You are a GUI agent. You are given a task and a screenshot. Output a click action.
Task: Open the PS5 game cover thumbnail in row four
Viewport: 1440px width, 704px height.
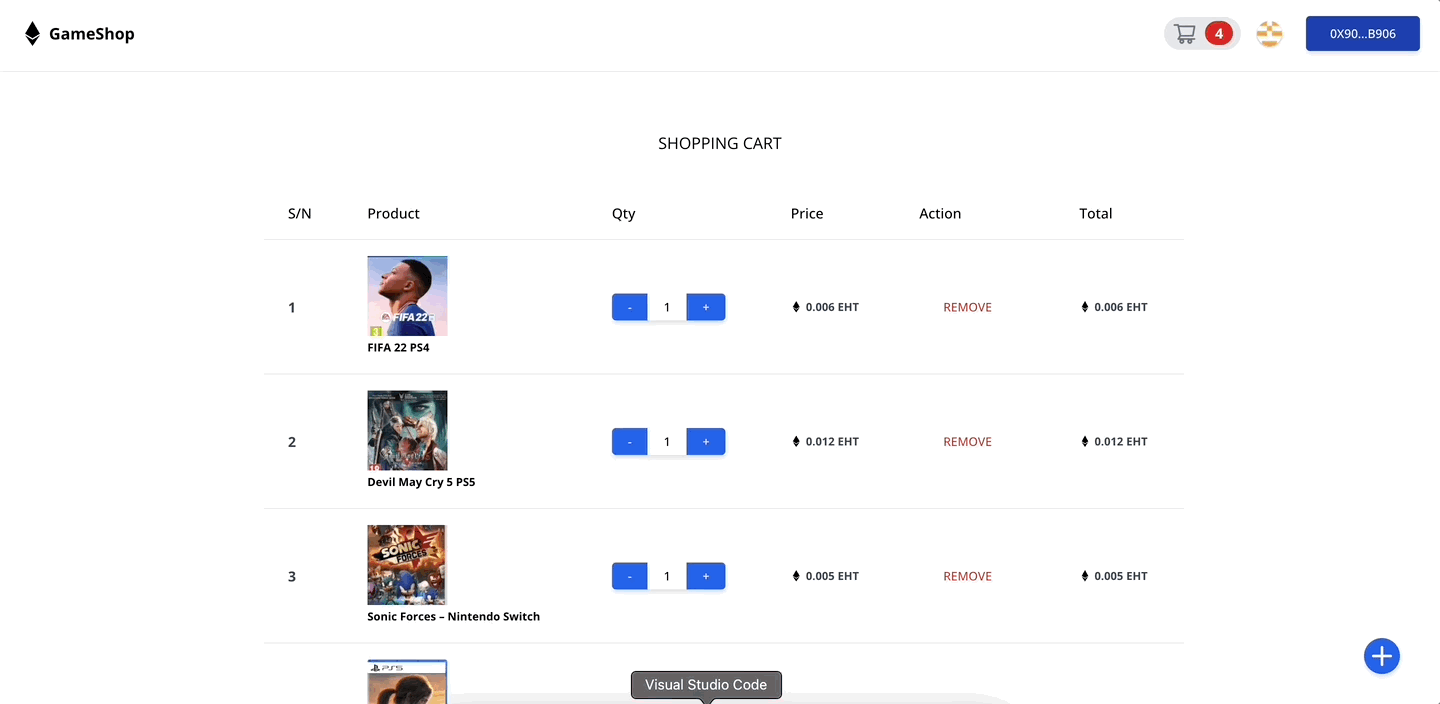pos(407,682)
